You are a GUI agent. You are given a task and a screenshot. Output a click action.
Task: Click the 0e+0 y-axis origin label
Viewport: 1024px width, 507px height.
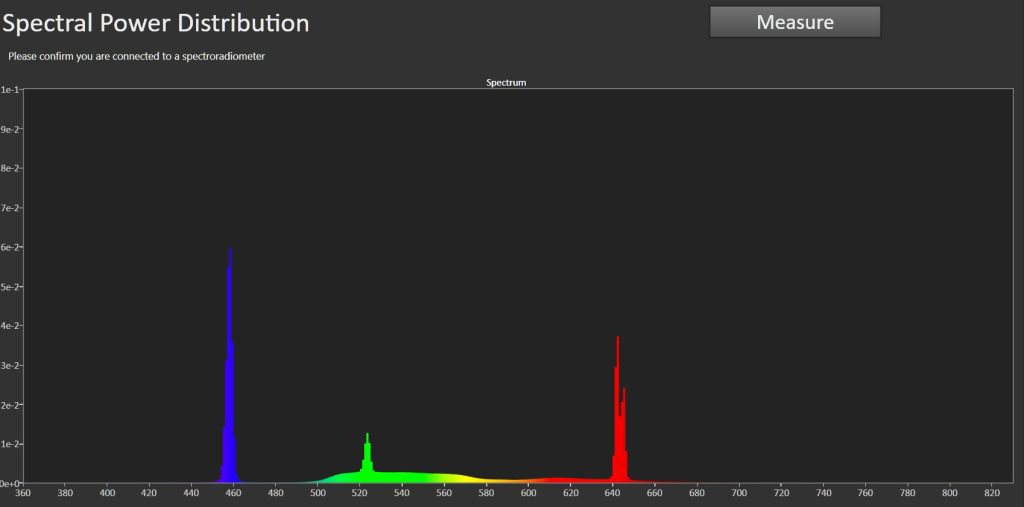click(x=9, y=483)
